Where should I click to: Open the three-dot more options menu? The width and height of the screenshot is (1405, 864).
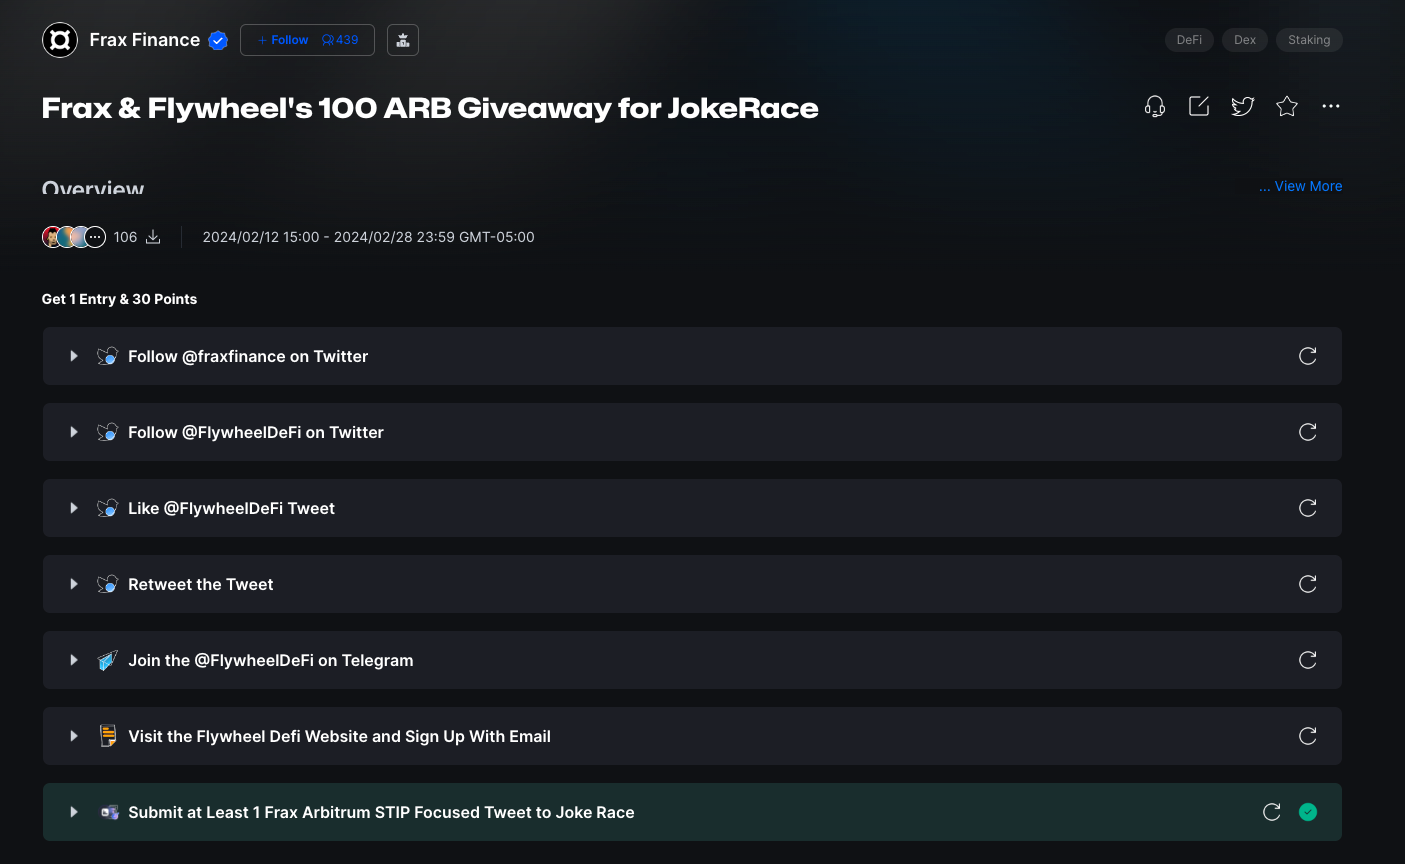(1331, 106)
